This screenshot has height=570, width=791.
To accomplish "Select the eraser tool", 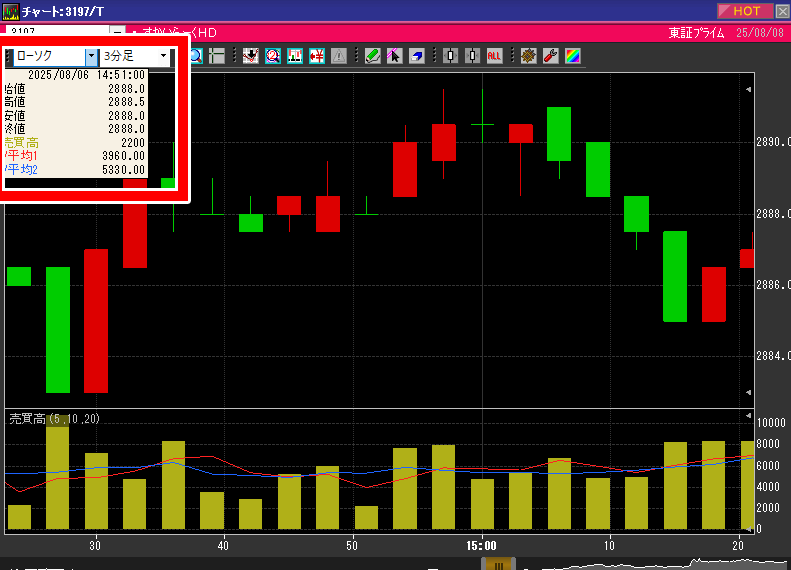I will click(x=416, y=56).
